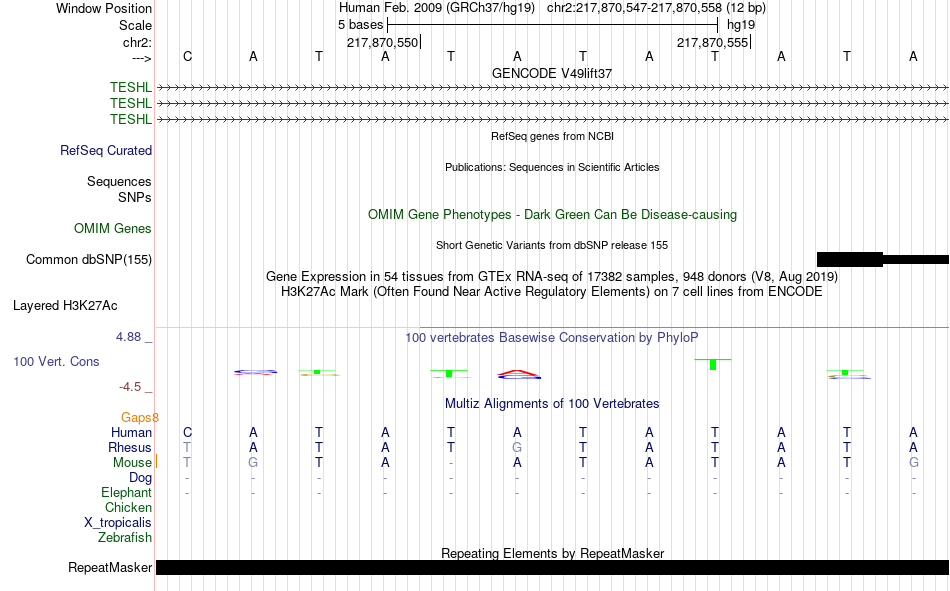Screen dimensions: 950x591
Task: Click the Rhesus G mismatch base
Action: 517,447
